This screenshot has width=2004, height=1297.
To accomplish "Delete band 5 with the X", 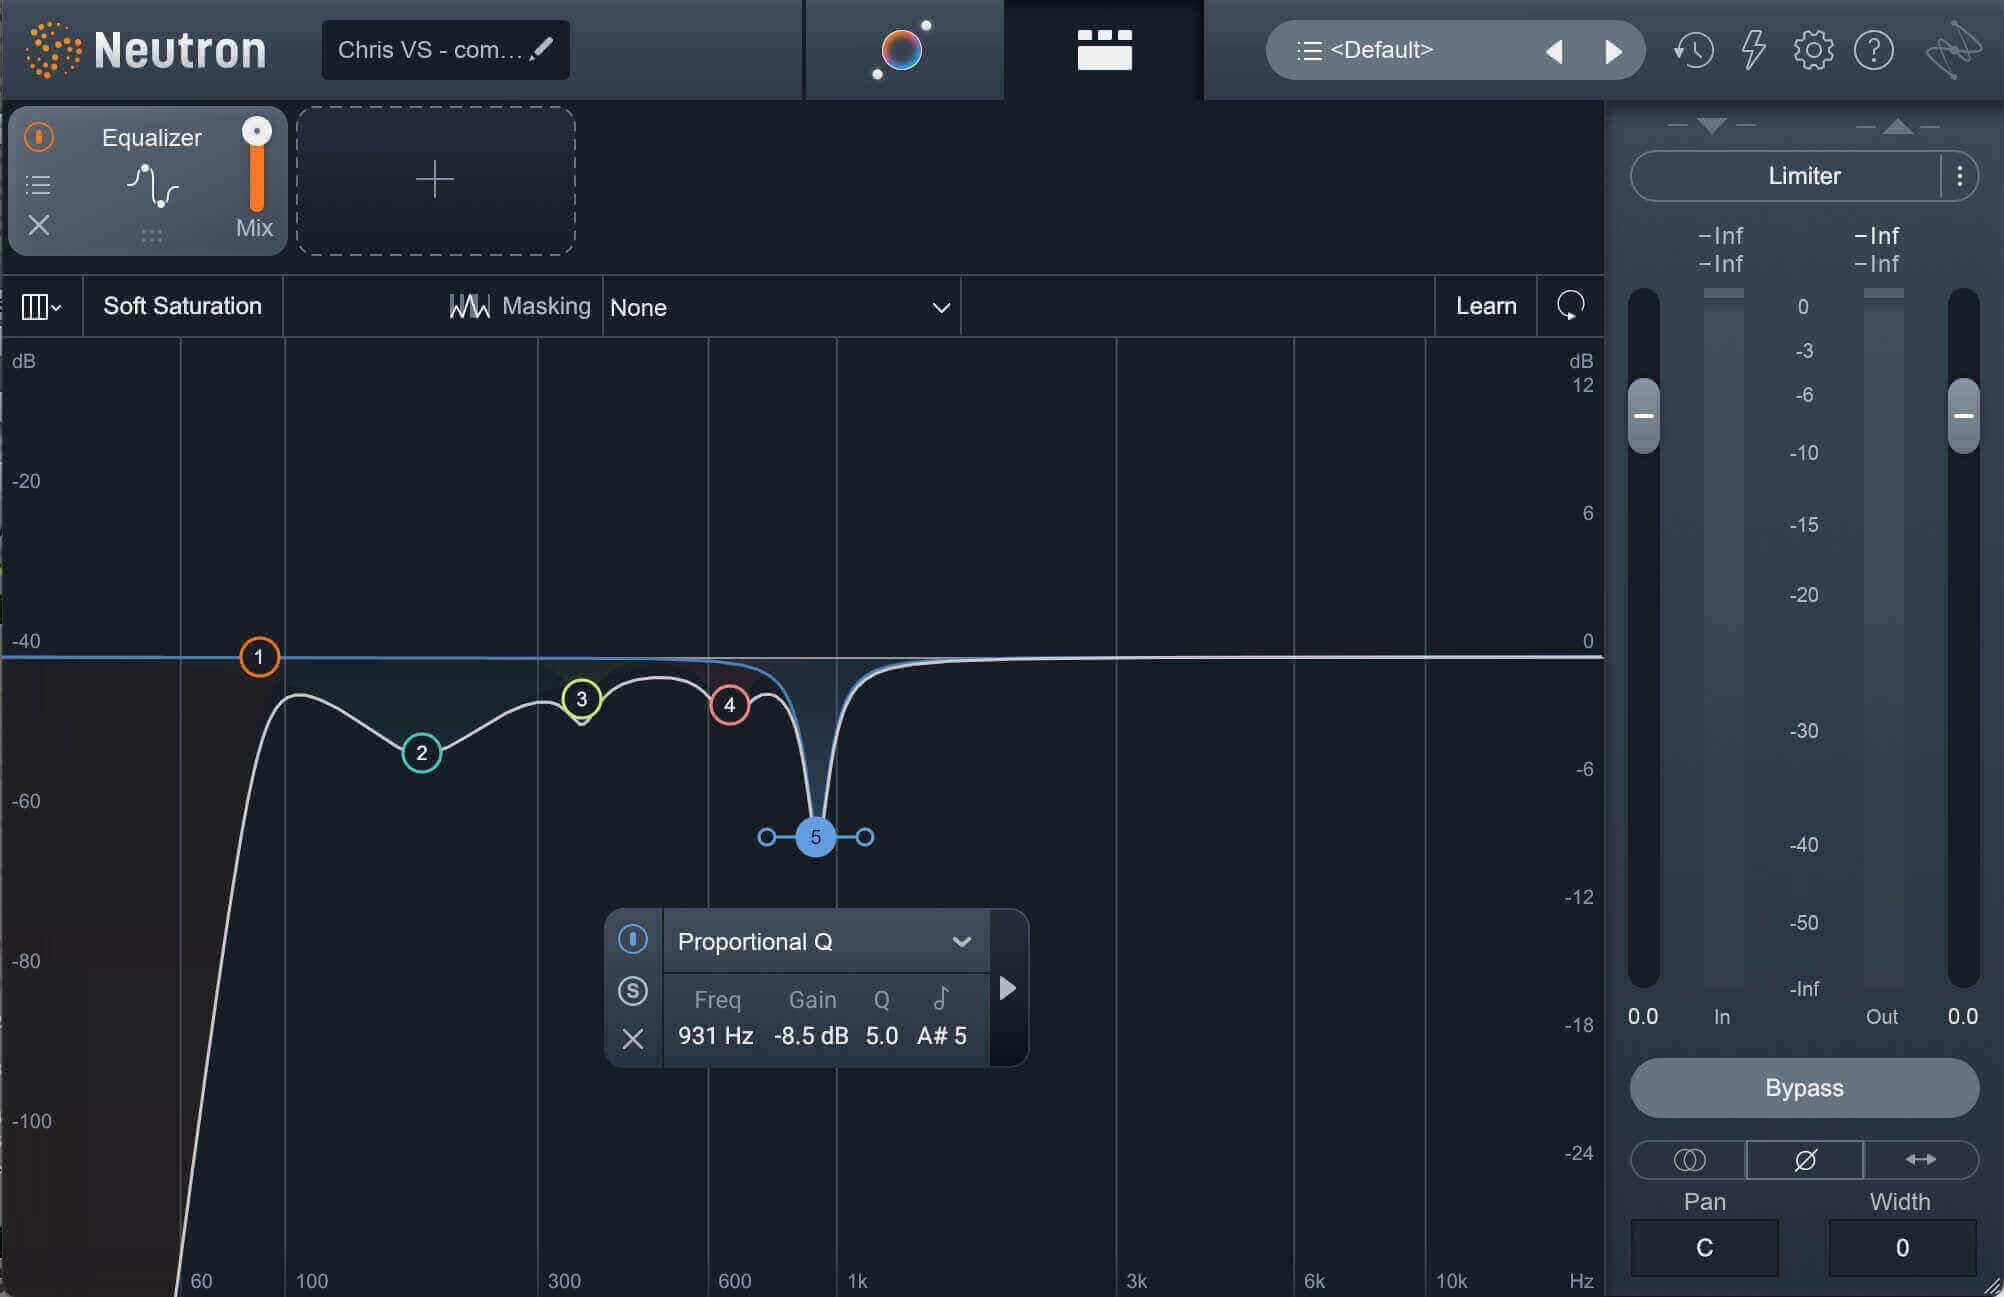I will point(633,1039).
